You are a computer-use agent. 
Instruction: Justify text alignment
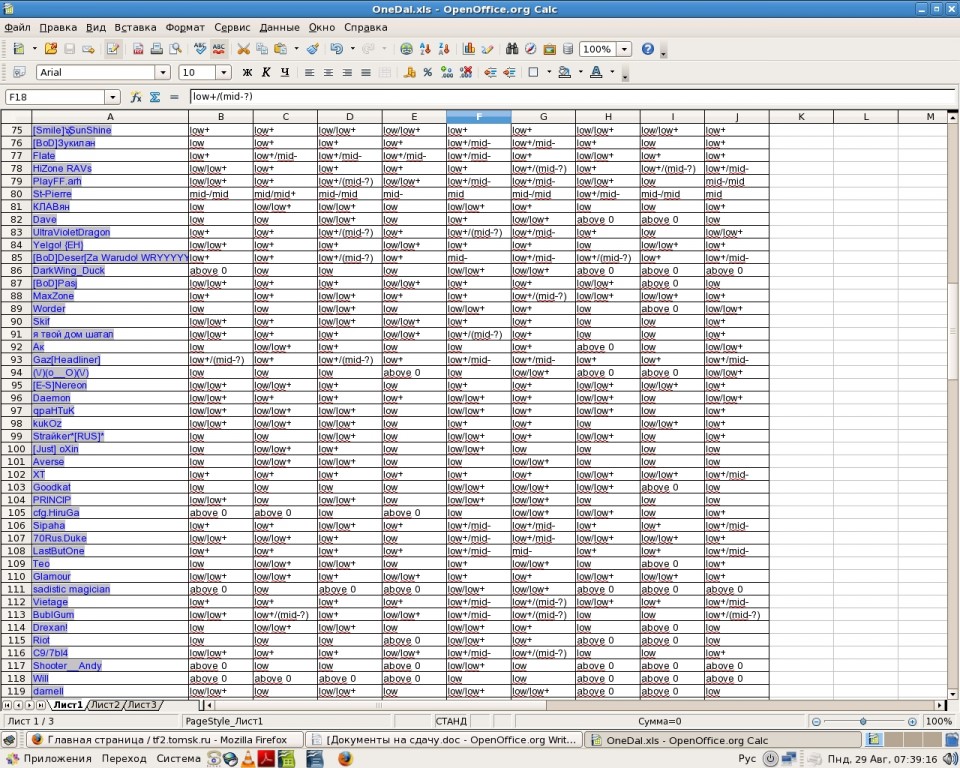click(x=366, y=72)
